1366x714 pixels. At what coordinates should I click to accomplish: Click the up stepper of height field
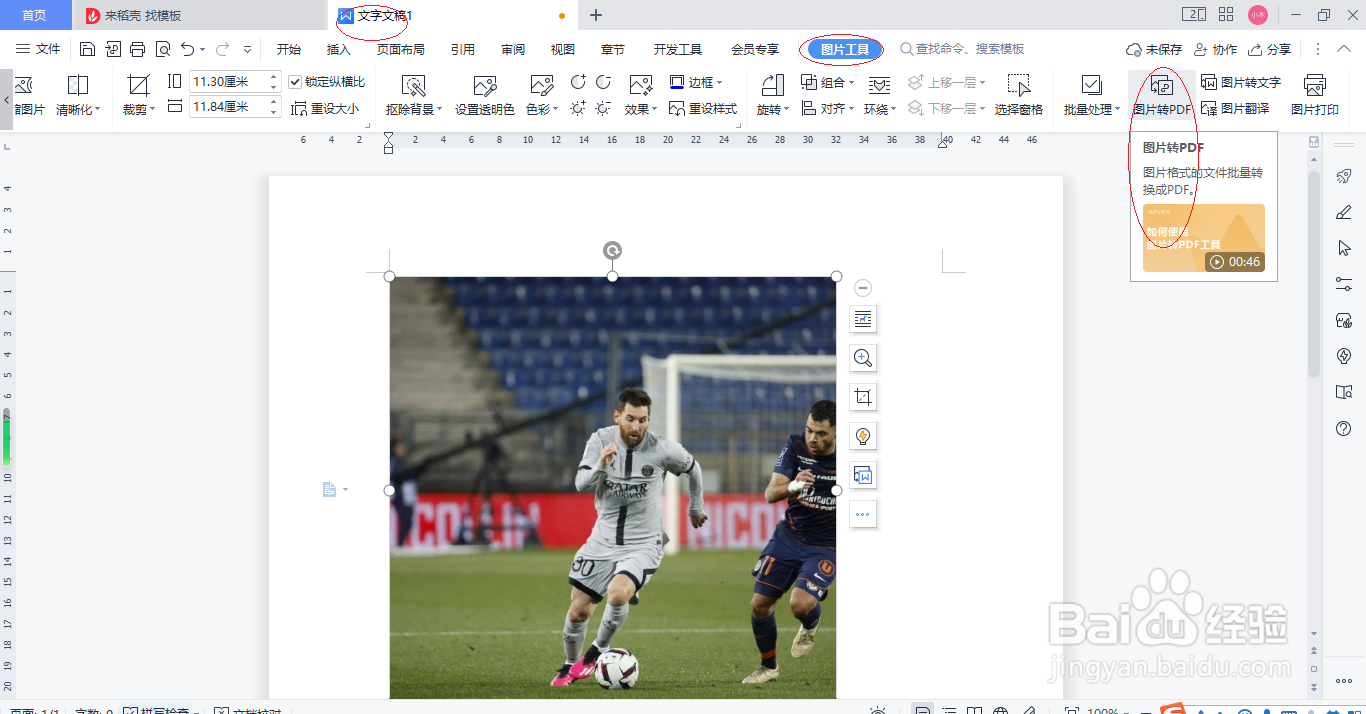(x=274, y=77)
